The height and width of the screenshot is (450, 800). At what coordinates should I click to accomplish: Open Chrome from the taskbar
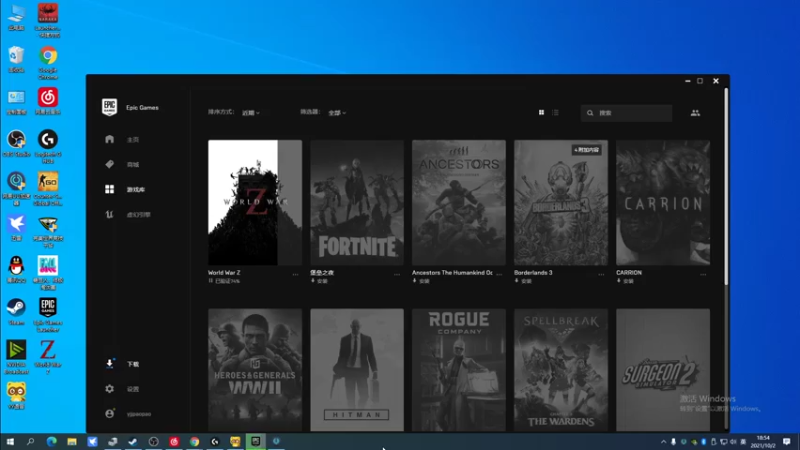194,441
